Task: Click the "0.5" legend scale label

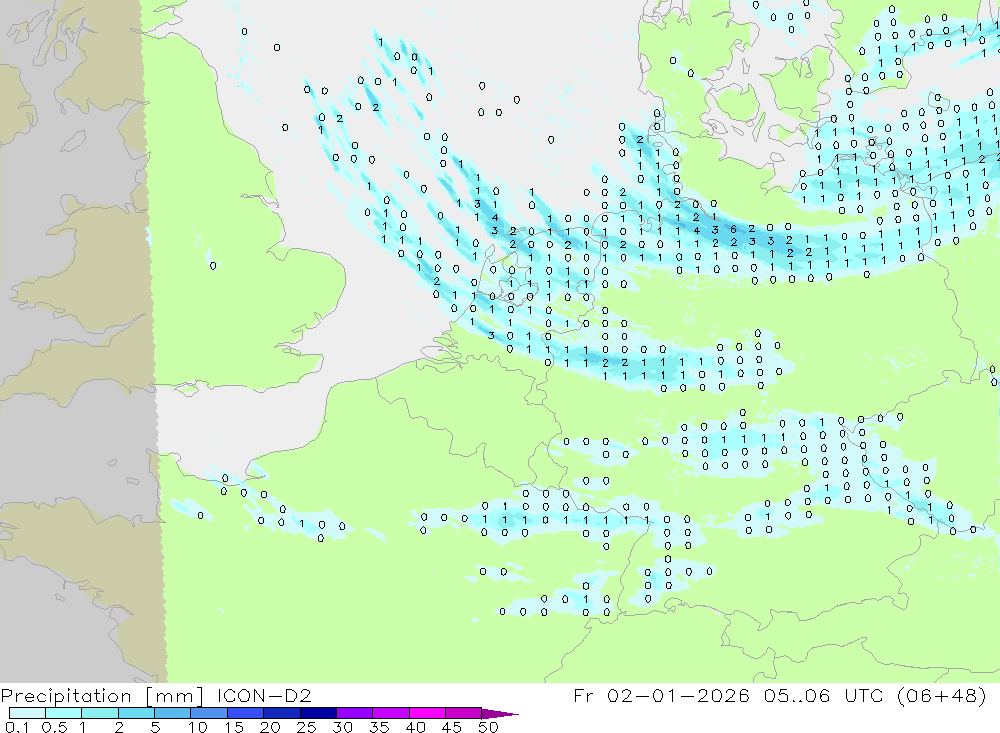Action: [x=54, y=727]
